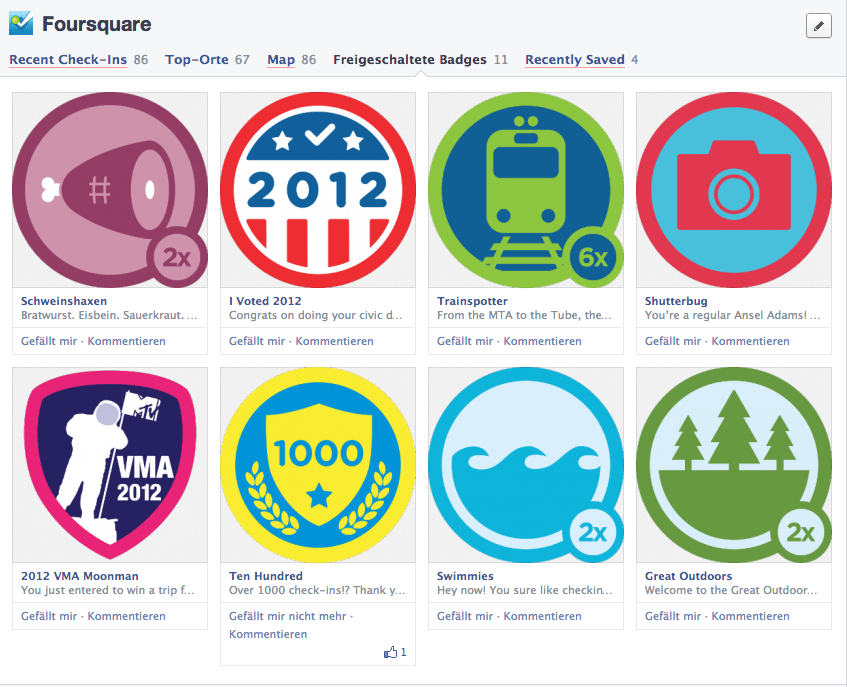Click the Foursquare app logo icon
The height and width of the screenshot is (687, 847).
[21, 24]
